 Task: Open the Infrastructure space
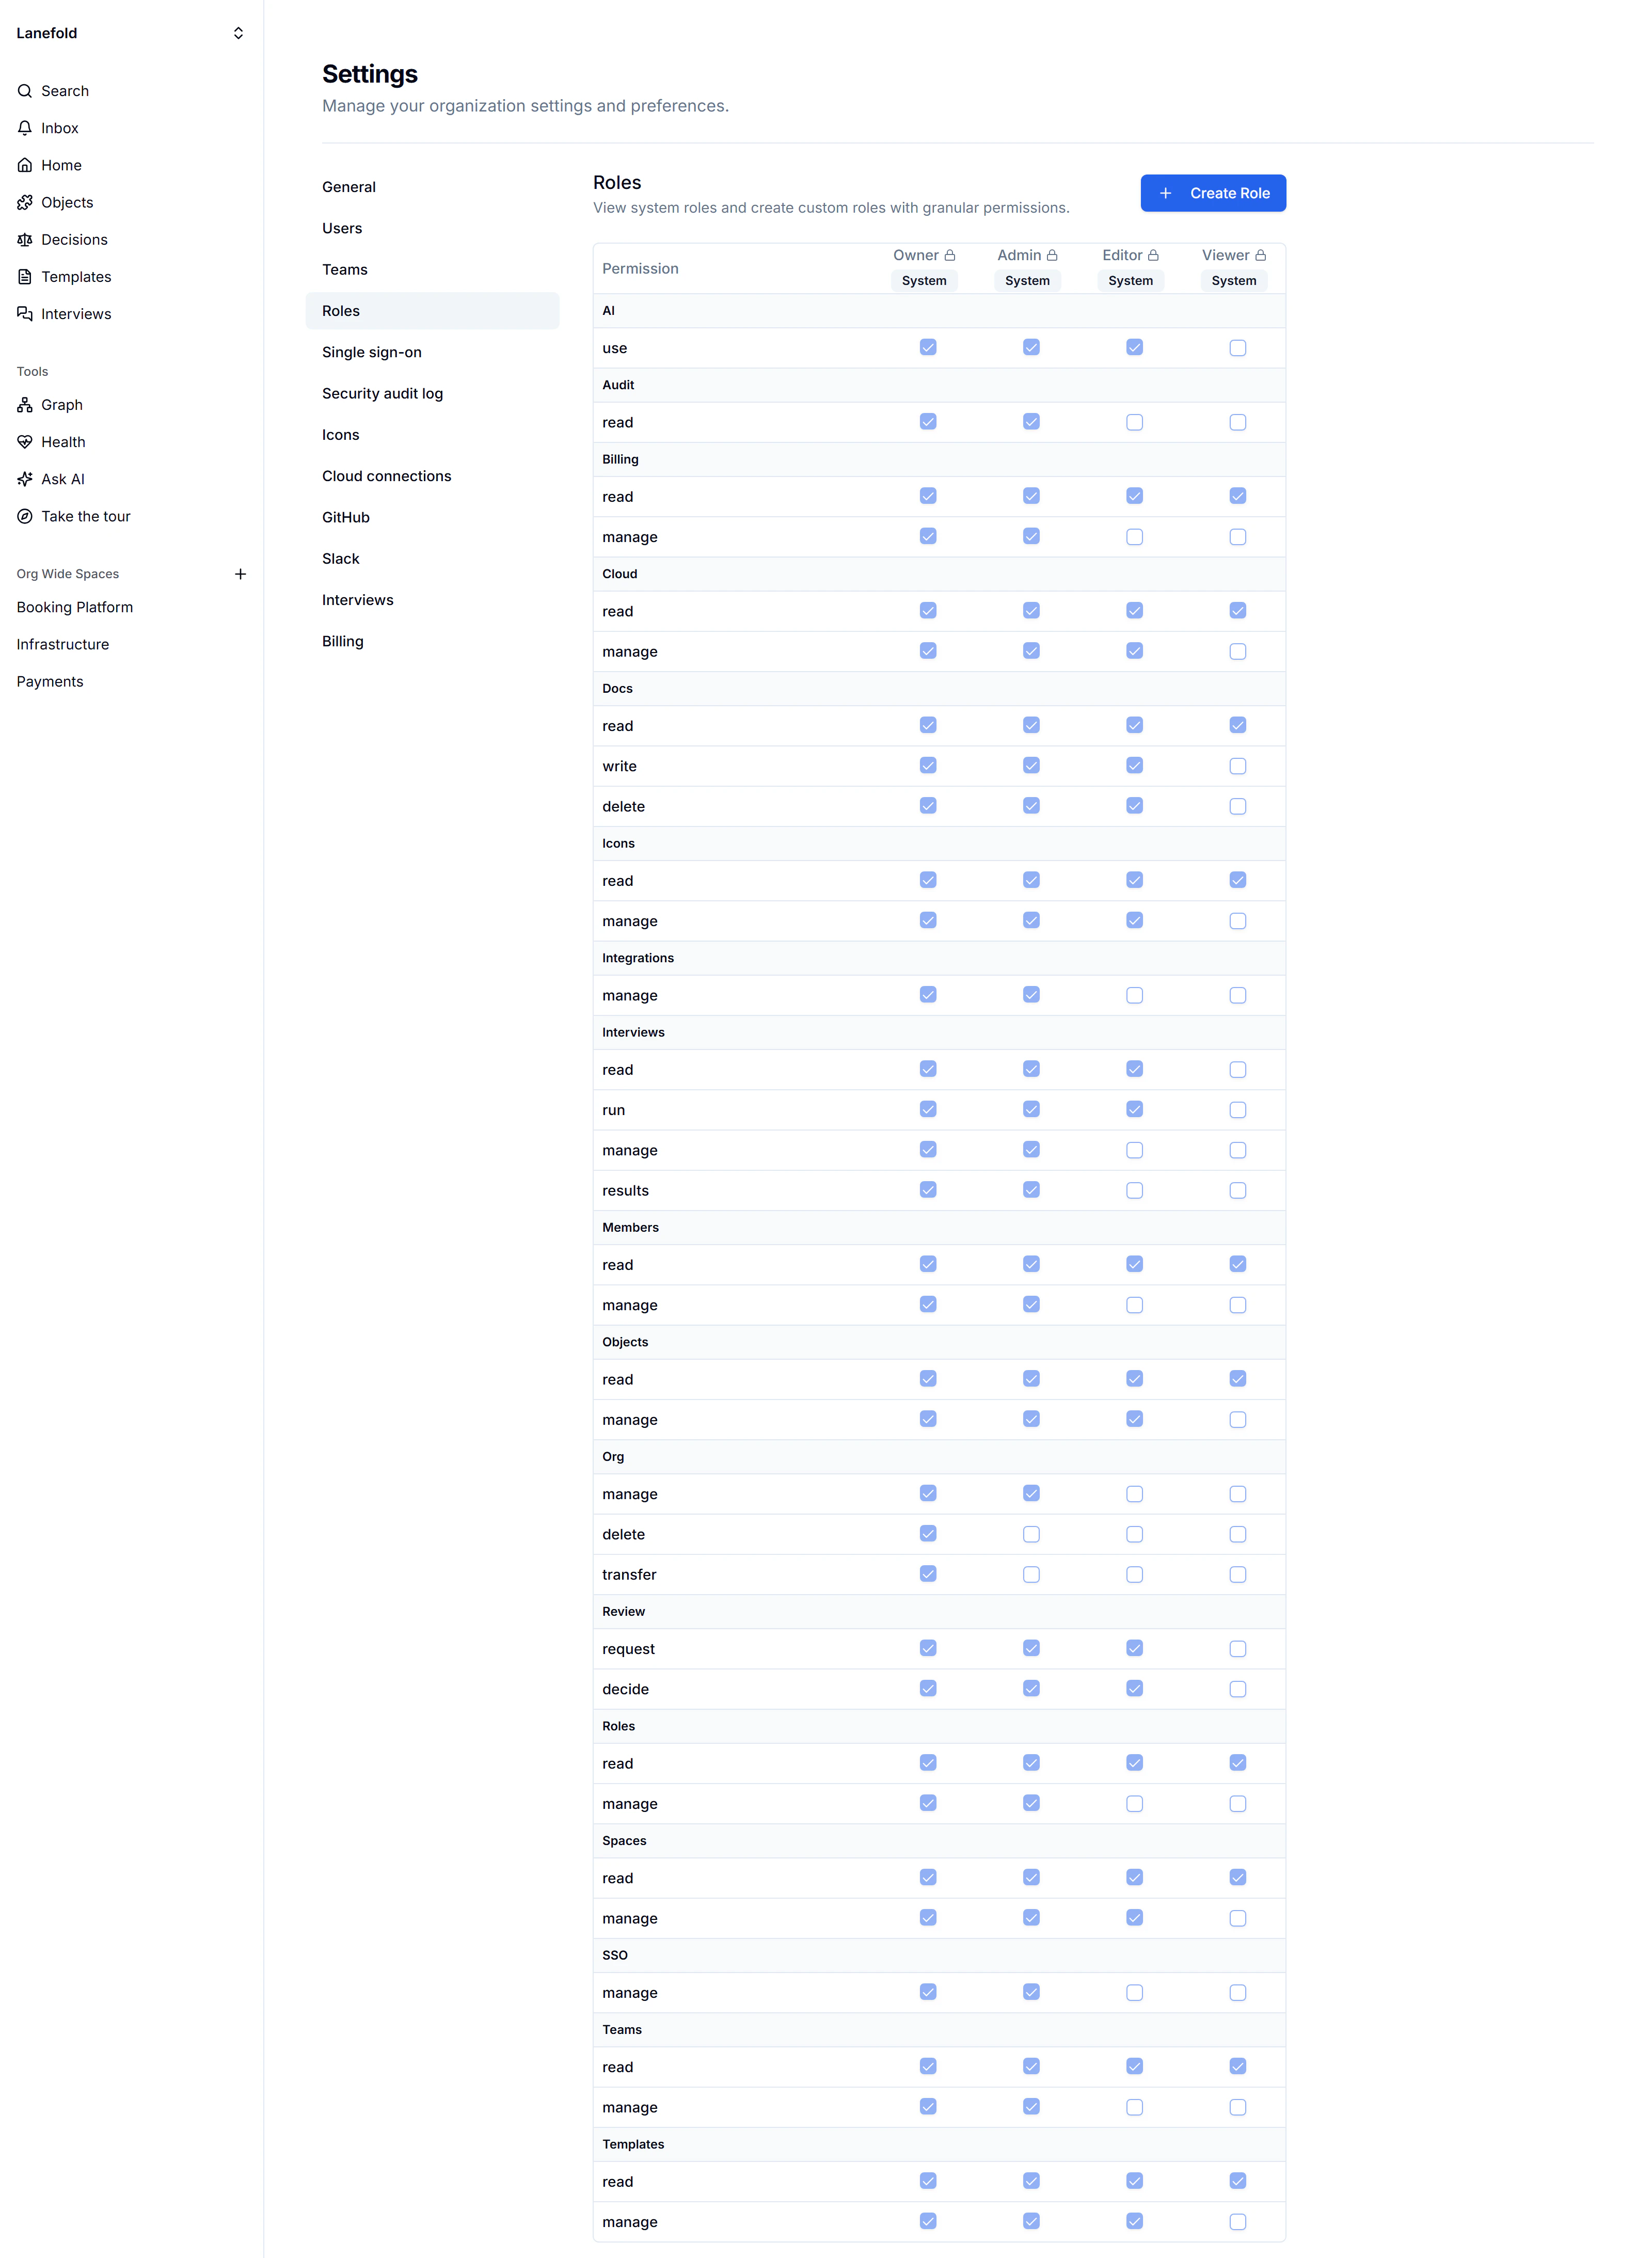click(x=63, y=645)
